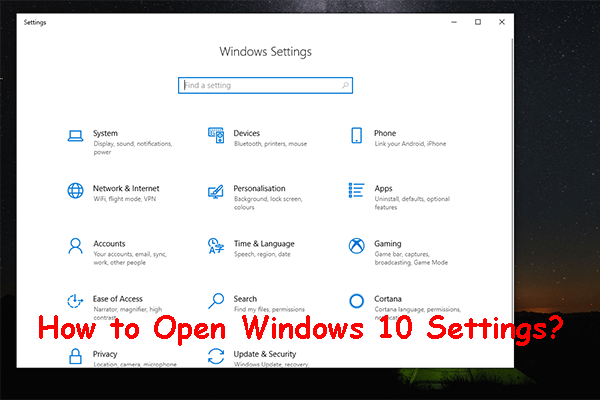
Task: Open the Cortana circle icon
Action: tap(355, 300)
